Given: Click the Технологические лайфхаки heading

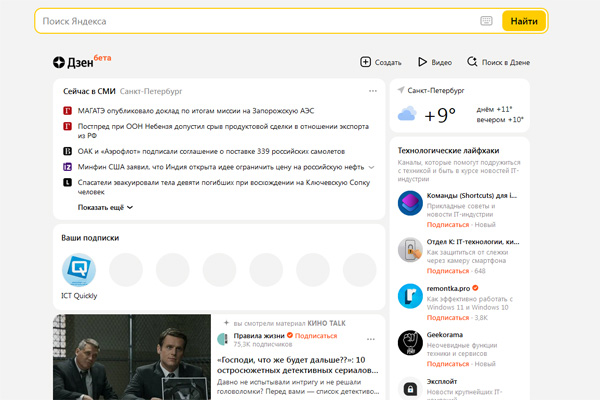Looking at the screenshot, I should coord(448,150).
